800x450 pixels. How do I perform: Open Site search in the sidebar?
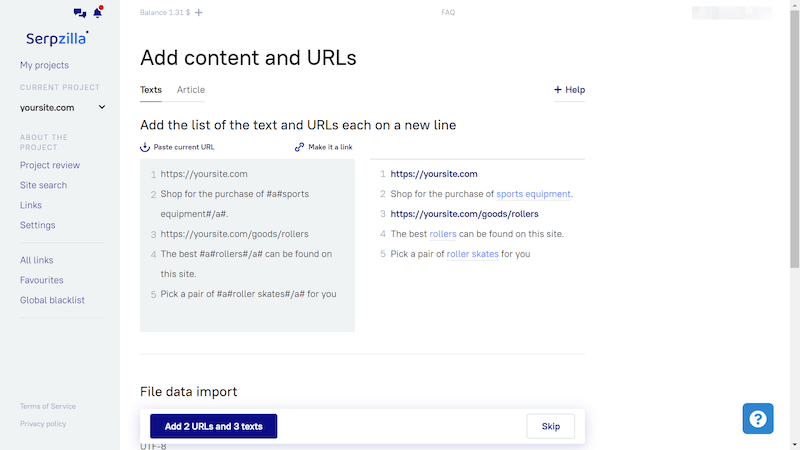(x=43, y=185)
